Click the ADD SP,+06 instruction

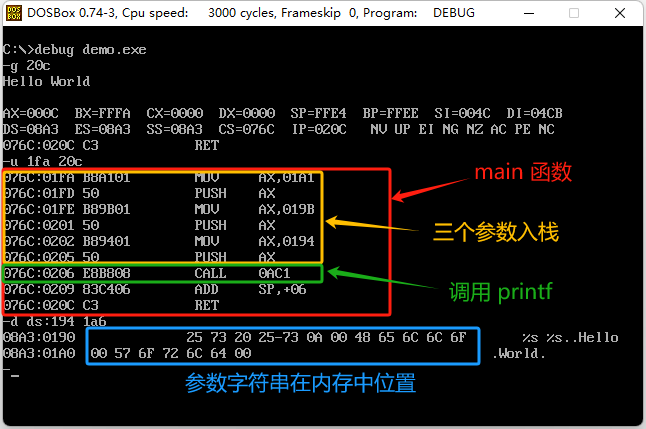[250, 289]
